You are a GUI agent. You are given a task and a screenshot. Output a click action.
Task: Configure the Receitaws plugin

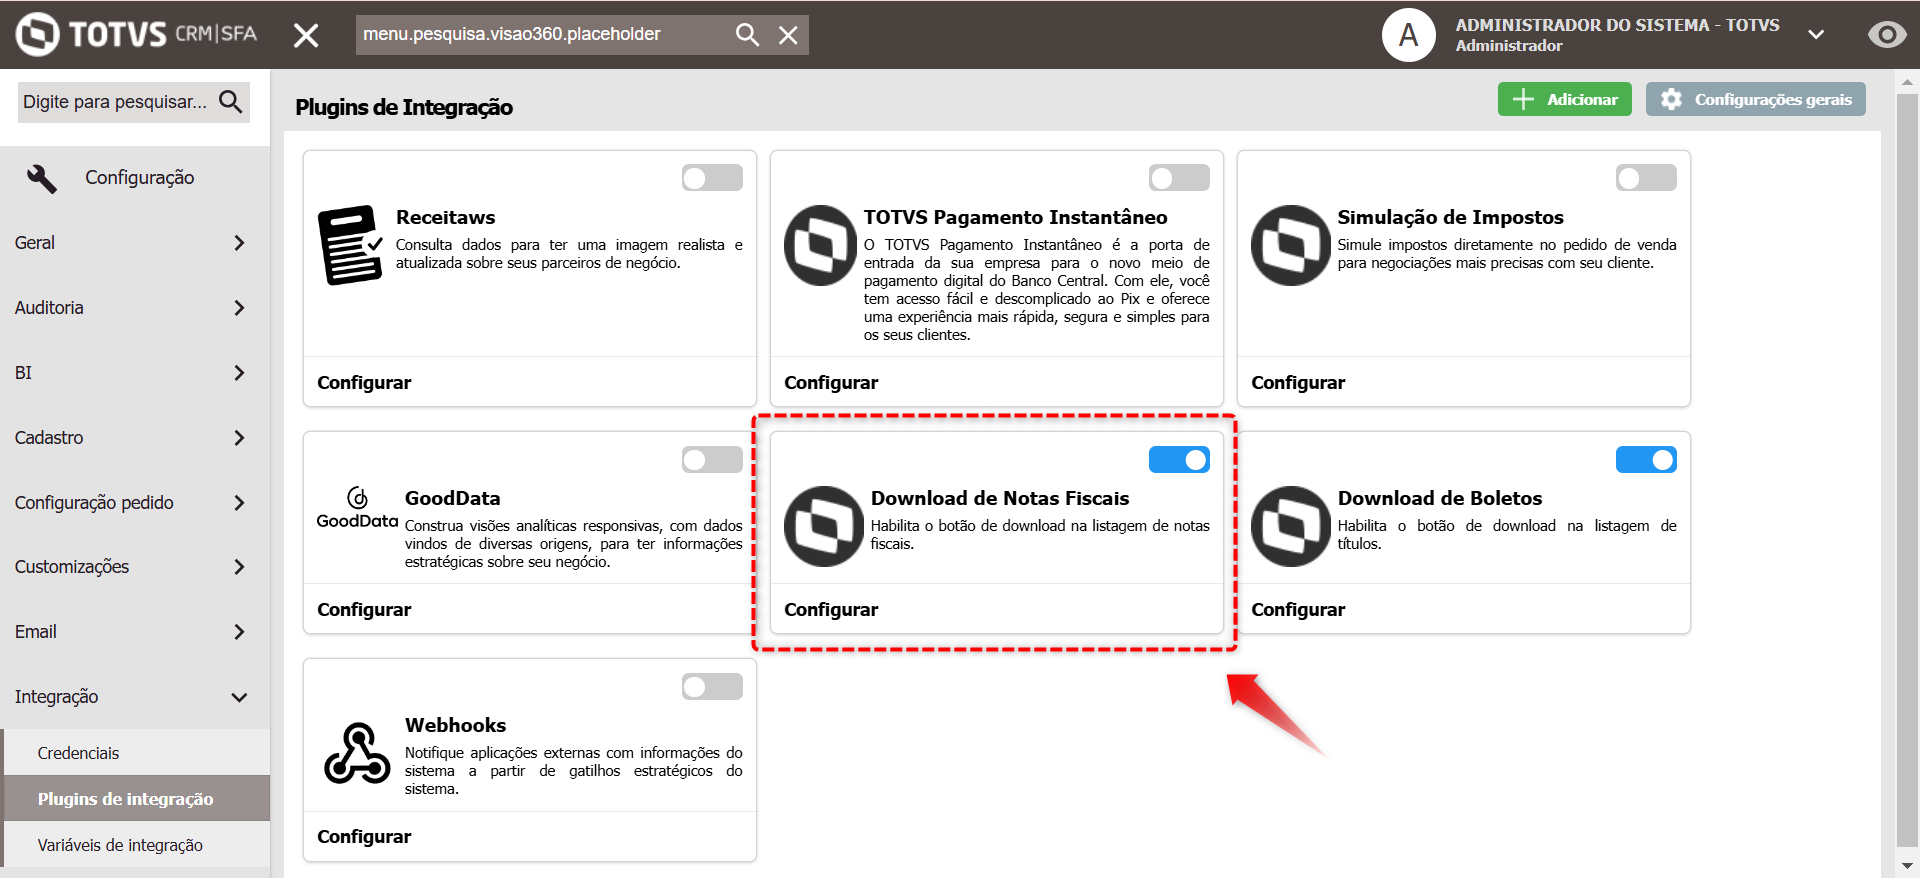(364, 383)
